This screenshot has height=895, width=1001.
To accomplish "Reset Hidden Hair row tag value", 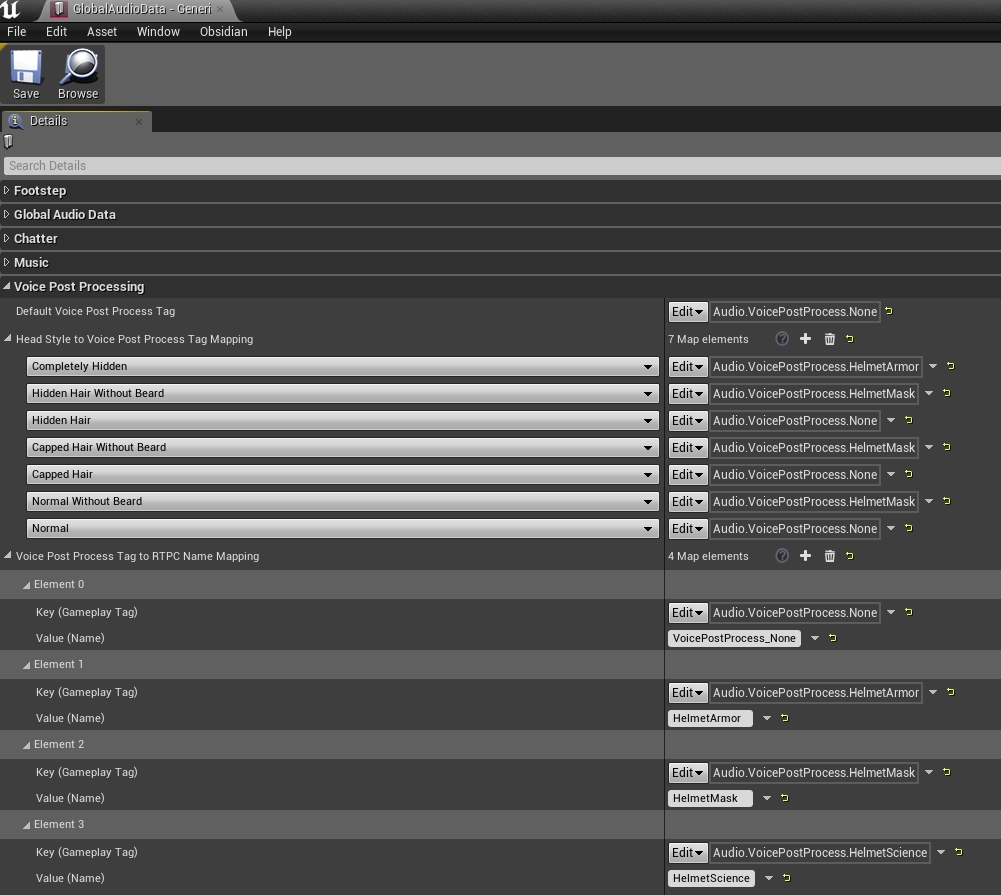I will (x=908, y=420).
